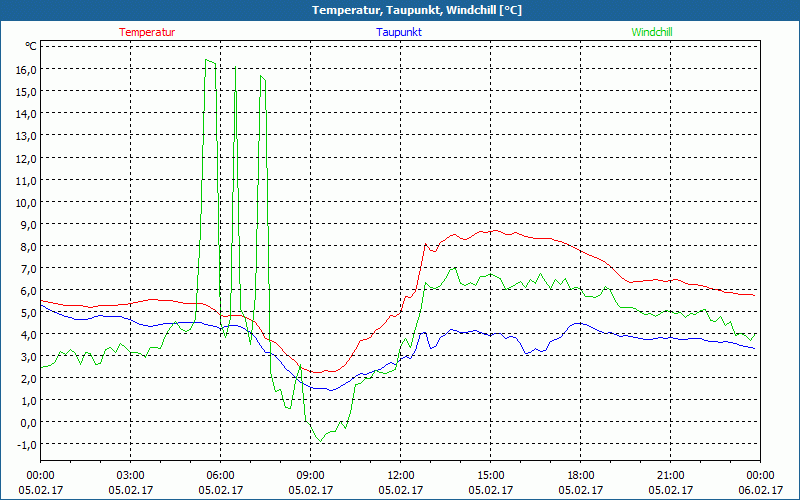This screenshot has height=500, width=800.
Task: Click the 0,0 y-axis value
Action: click(x=28, y=422)
